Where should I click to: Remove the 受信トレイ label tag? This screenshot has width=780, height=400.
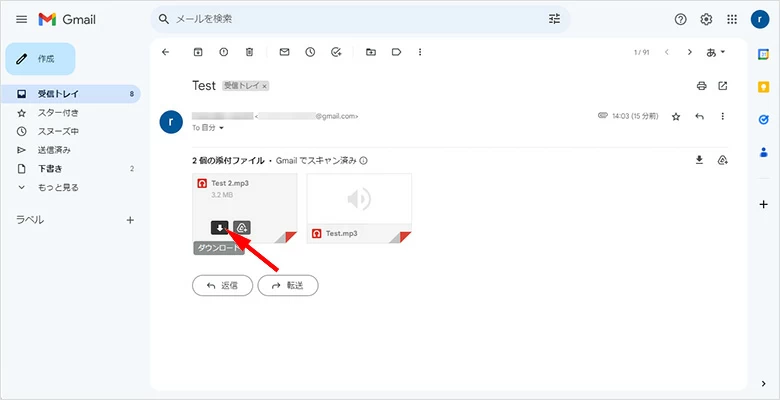click(x=265, y=87)
